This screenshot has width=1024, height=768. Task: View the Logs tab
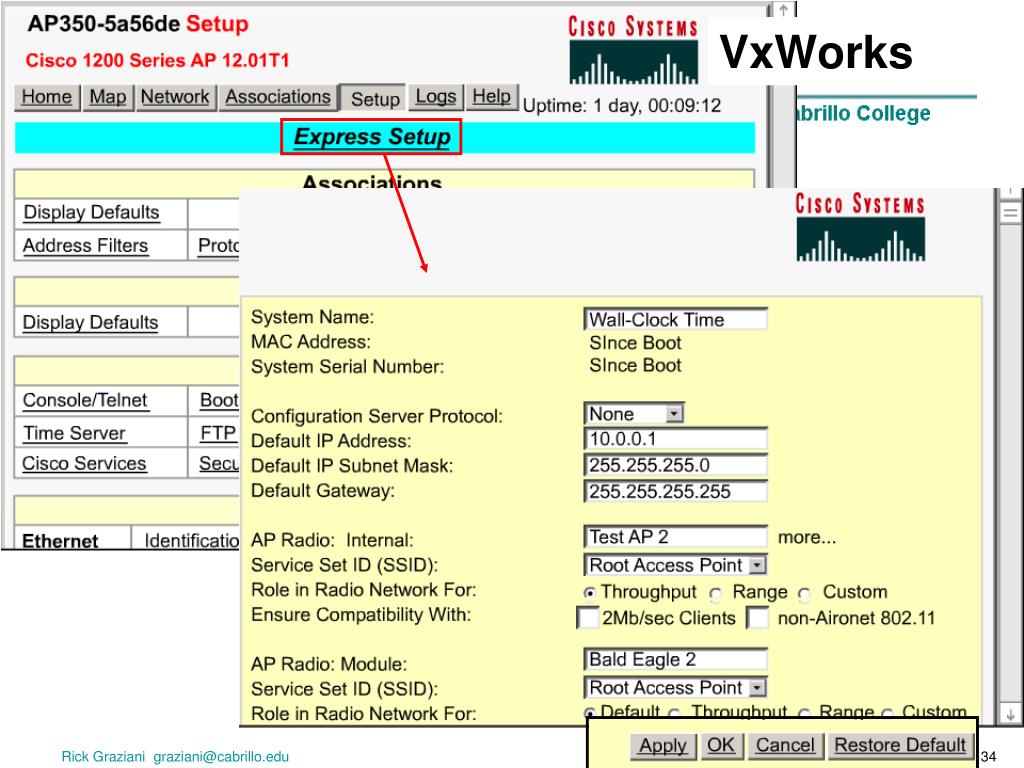pos(436,97)
